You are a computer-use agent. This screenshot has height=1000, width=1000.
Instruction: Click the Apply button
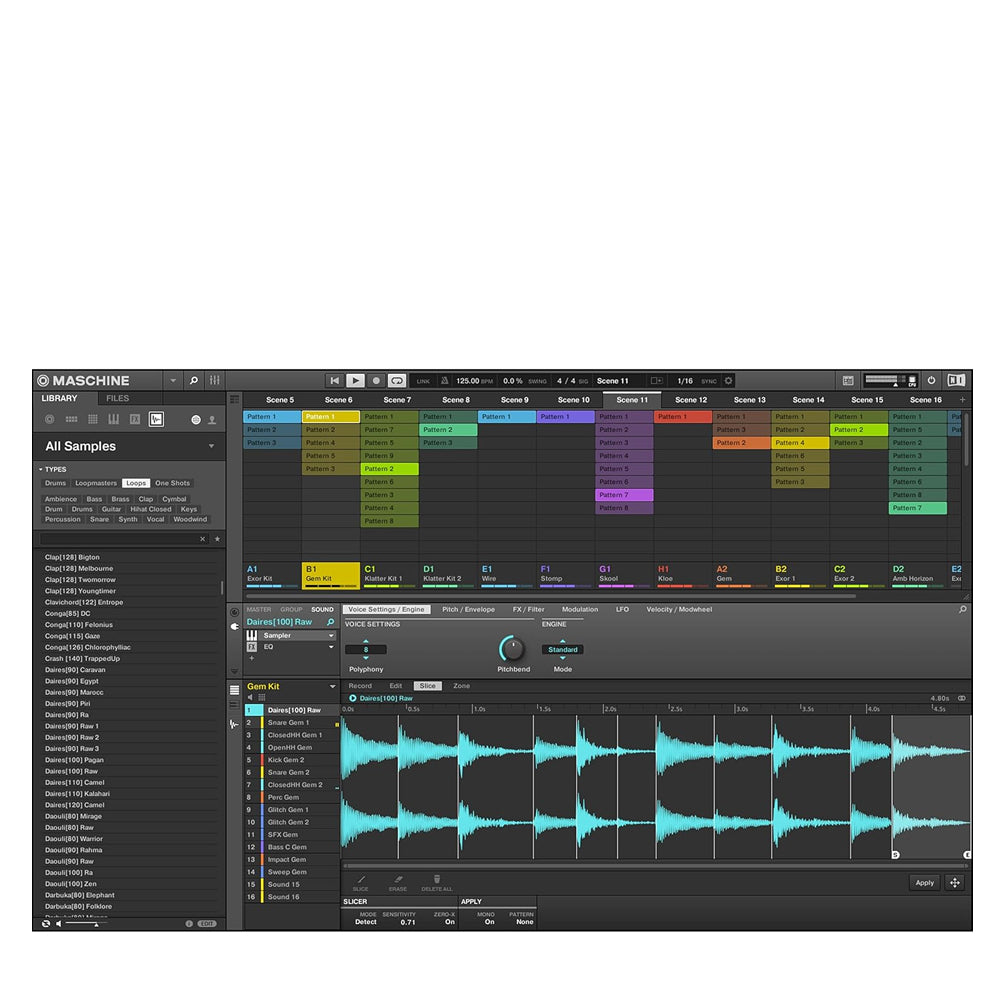924,883
